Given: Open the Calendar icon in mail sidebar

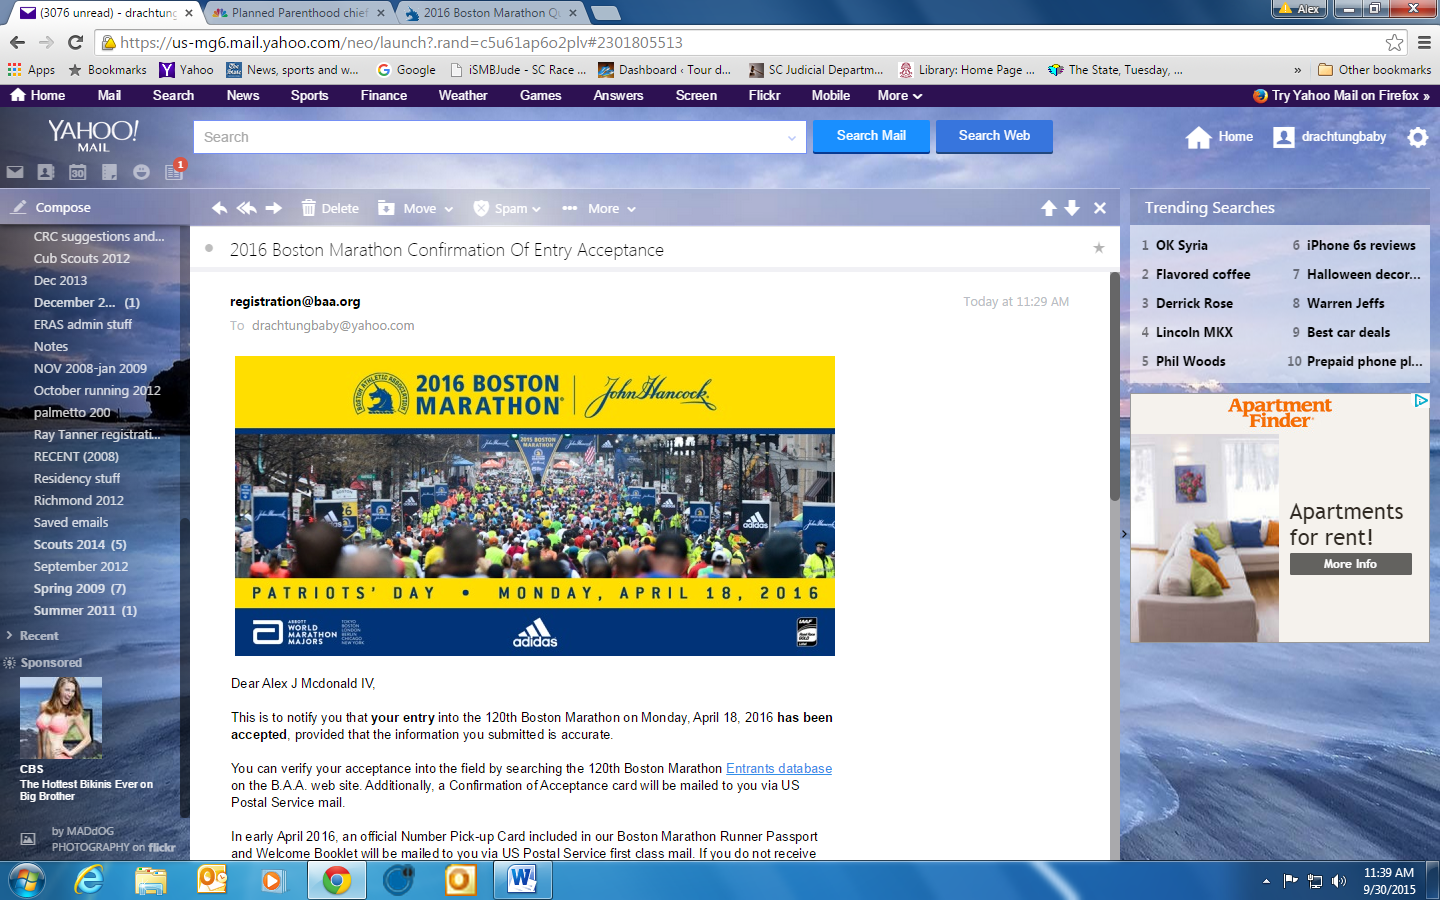Looking at the screenshot, I should (78, 172).
